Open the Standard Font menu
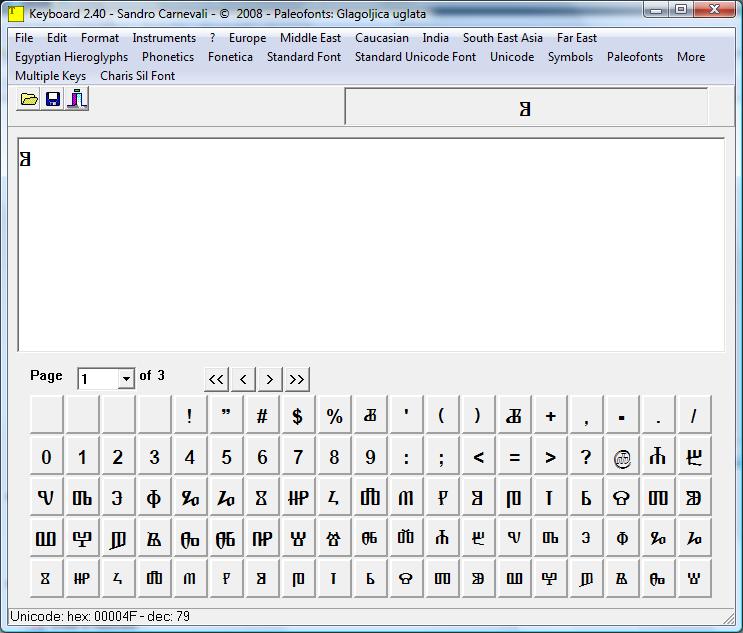Image resolution: width=743 pixels, height=633 pixels. 304,57
